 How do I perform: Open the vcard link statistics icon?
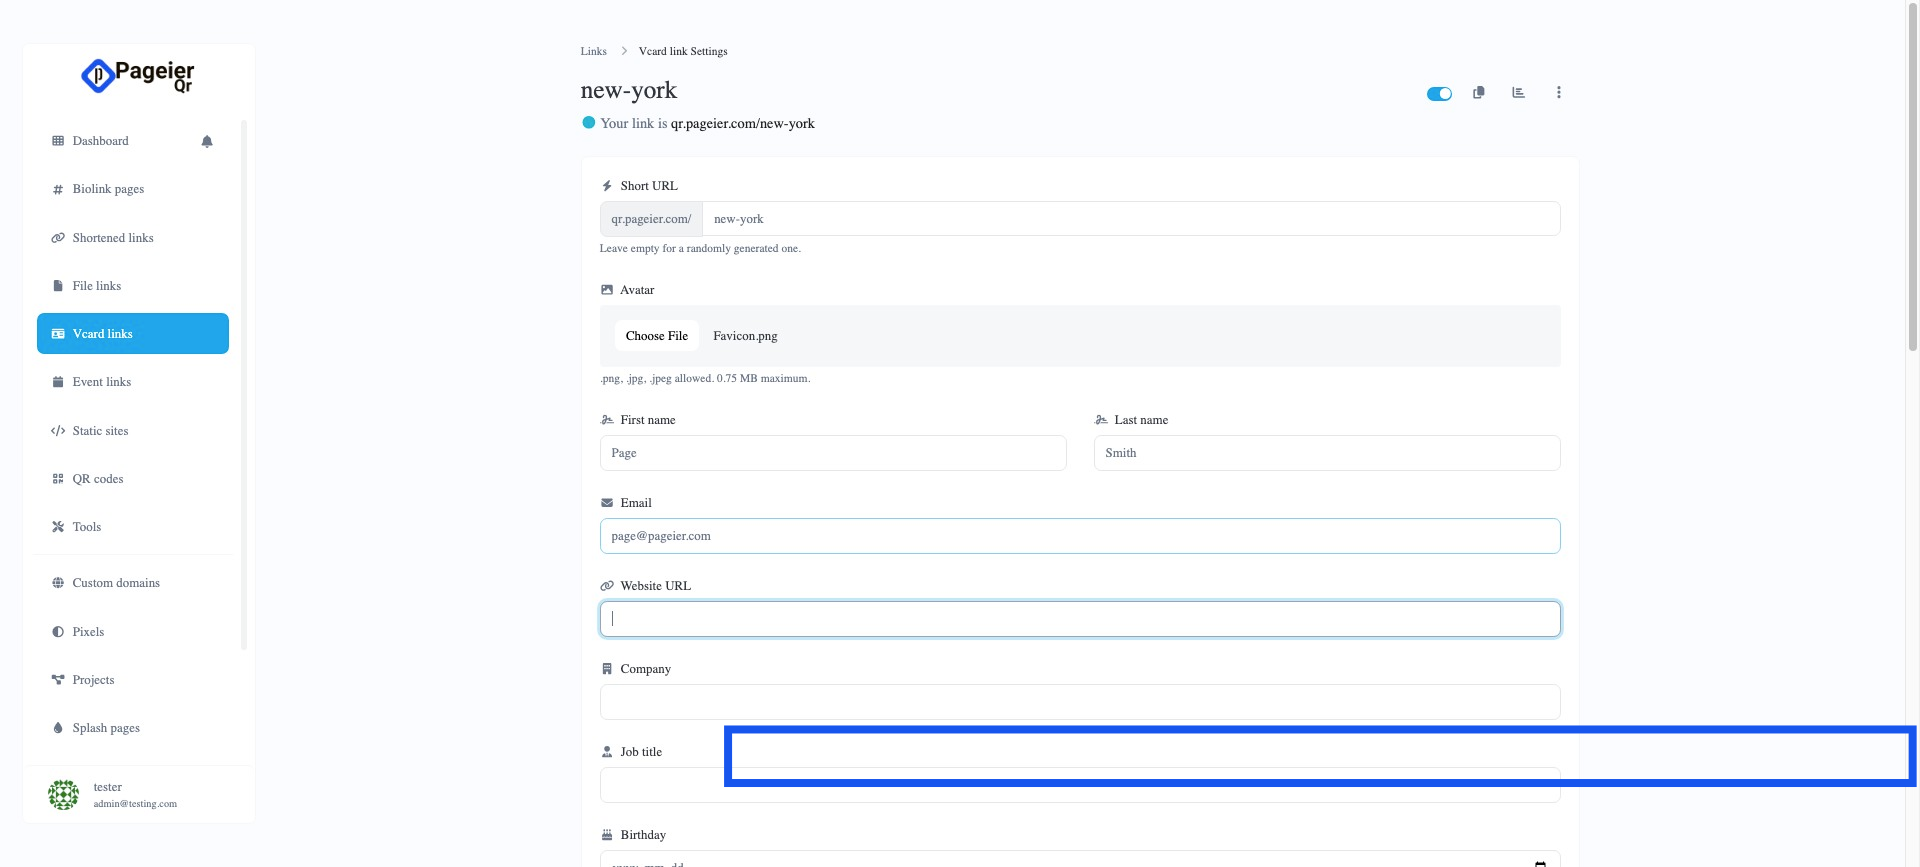point(1518,93)
